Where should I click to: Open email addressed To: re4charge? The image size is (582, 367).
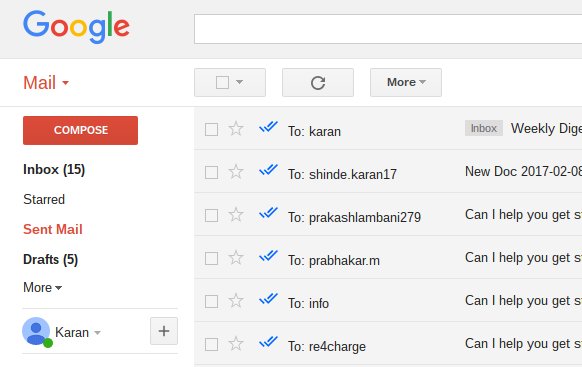(327, 347)
